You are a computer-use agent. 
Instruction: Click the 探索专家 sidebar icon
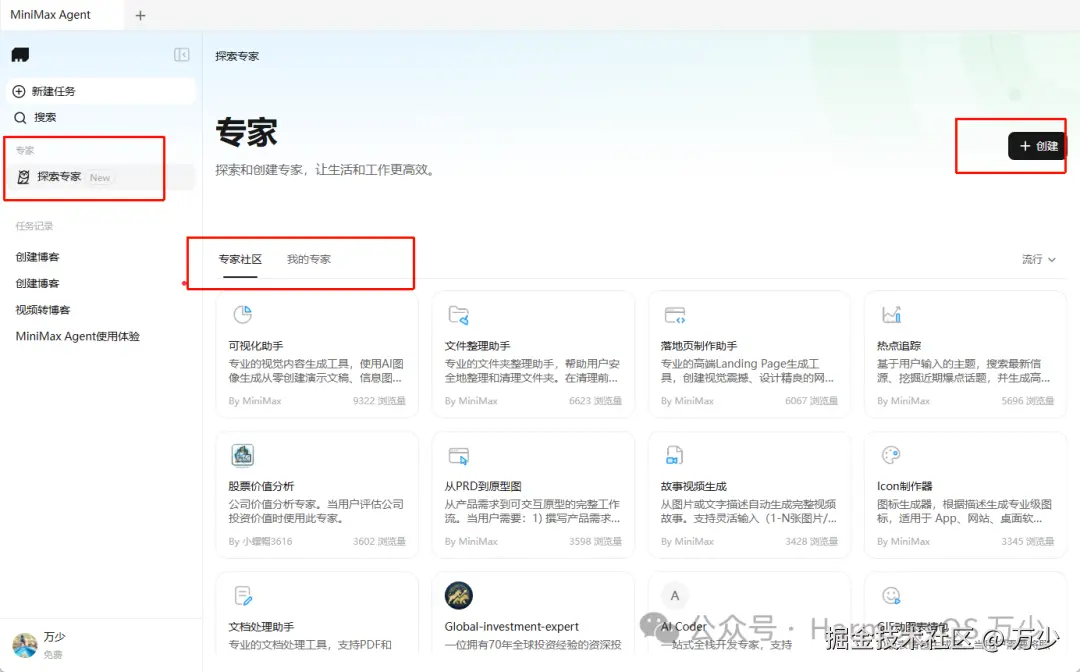pos(24,176)
